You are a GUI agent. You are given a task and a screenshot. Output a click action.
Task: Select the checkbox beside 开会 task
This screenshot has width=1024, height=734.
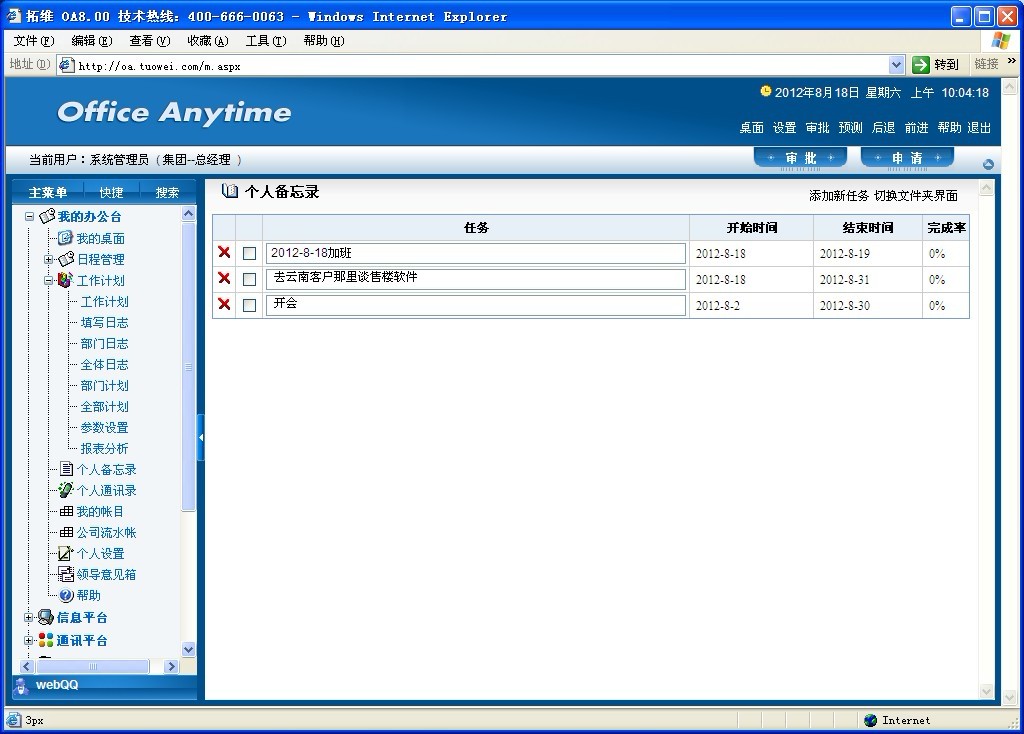click(250, 306)
